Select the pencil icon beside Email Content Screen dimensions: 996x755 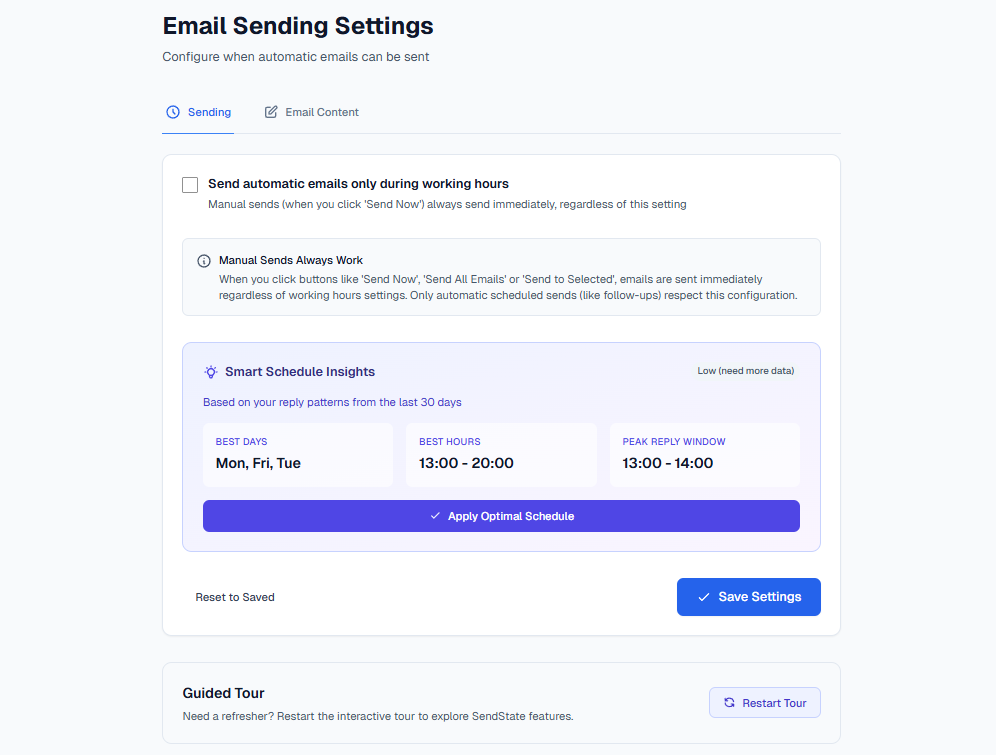tap(270, 112)
